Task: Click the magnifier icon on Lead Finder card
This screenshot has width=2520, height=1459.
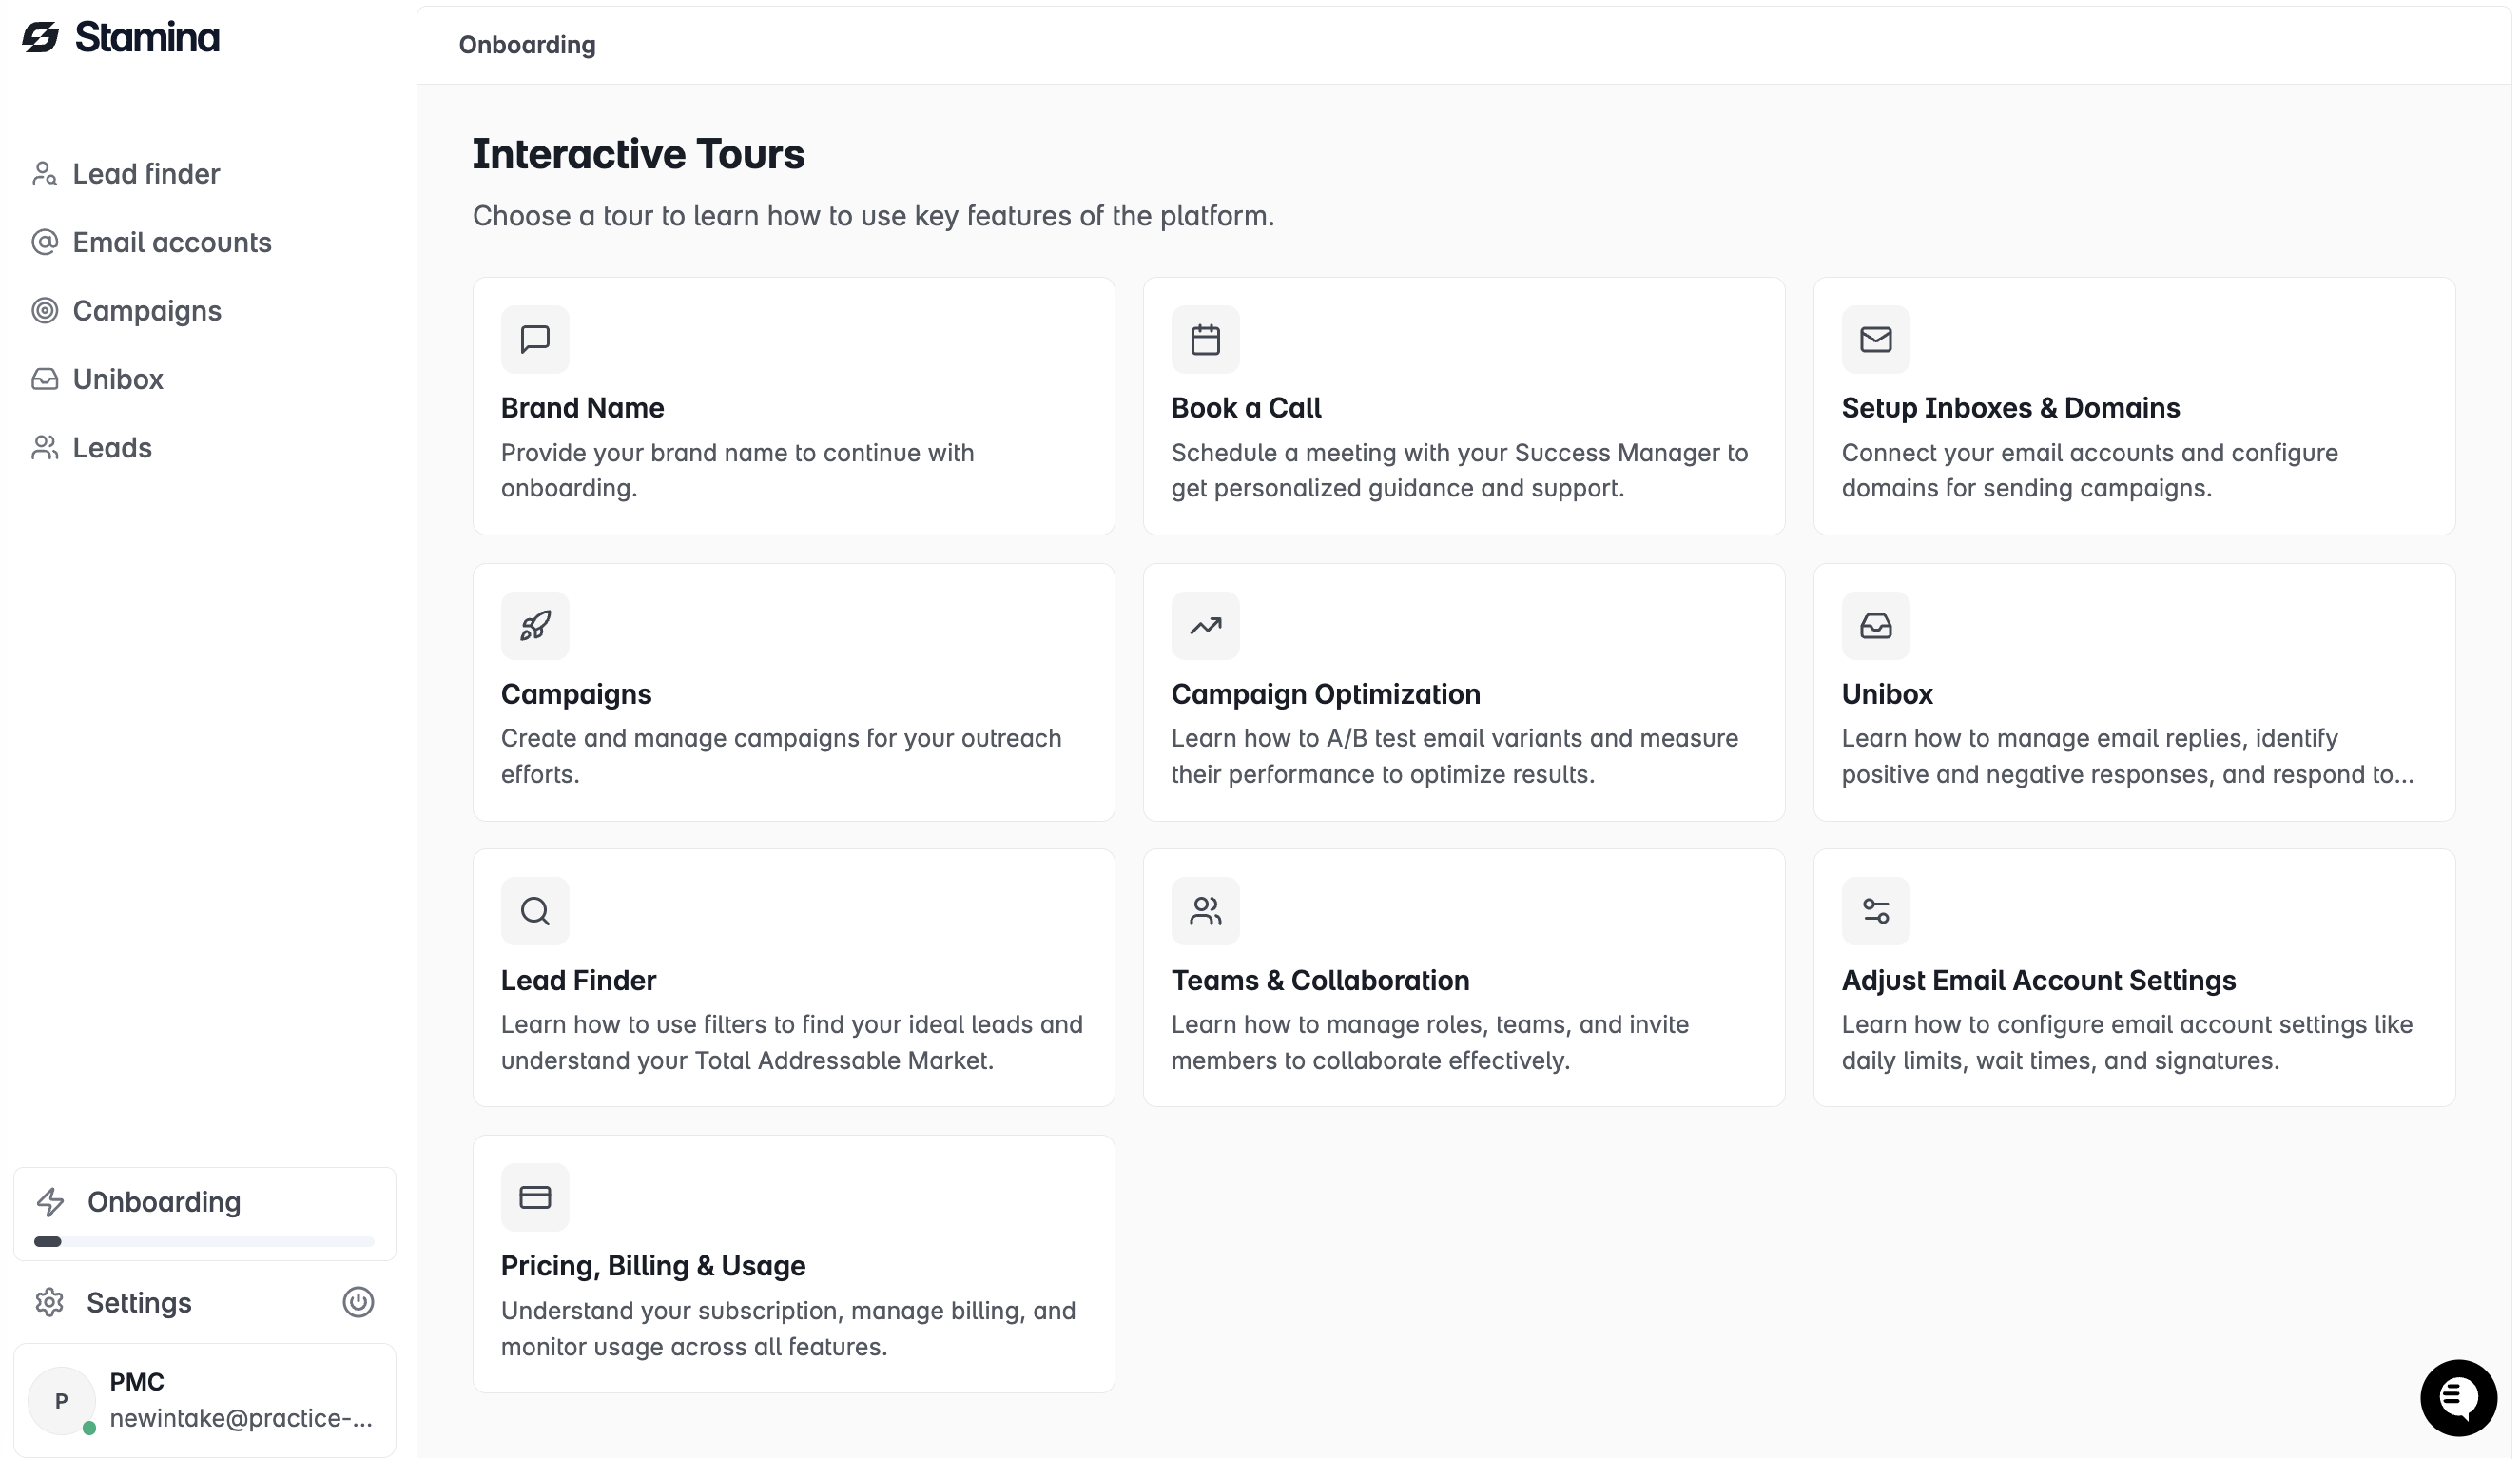Action: click(535, 911)
